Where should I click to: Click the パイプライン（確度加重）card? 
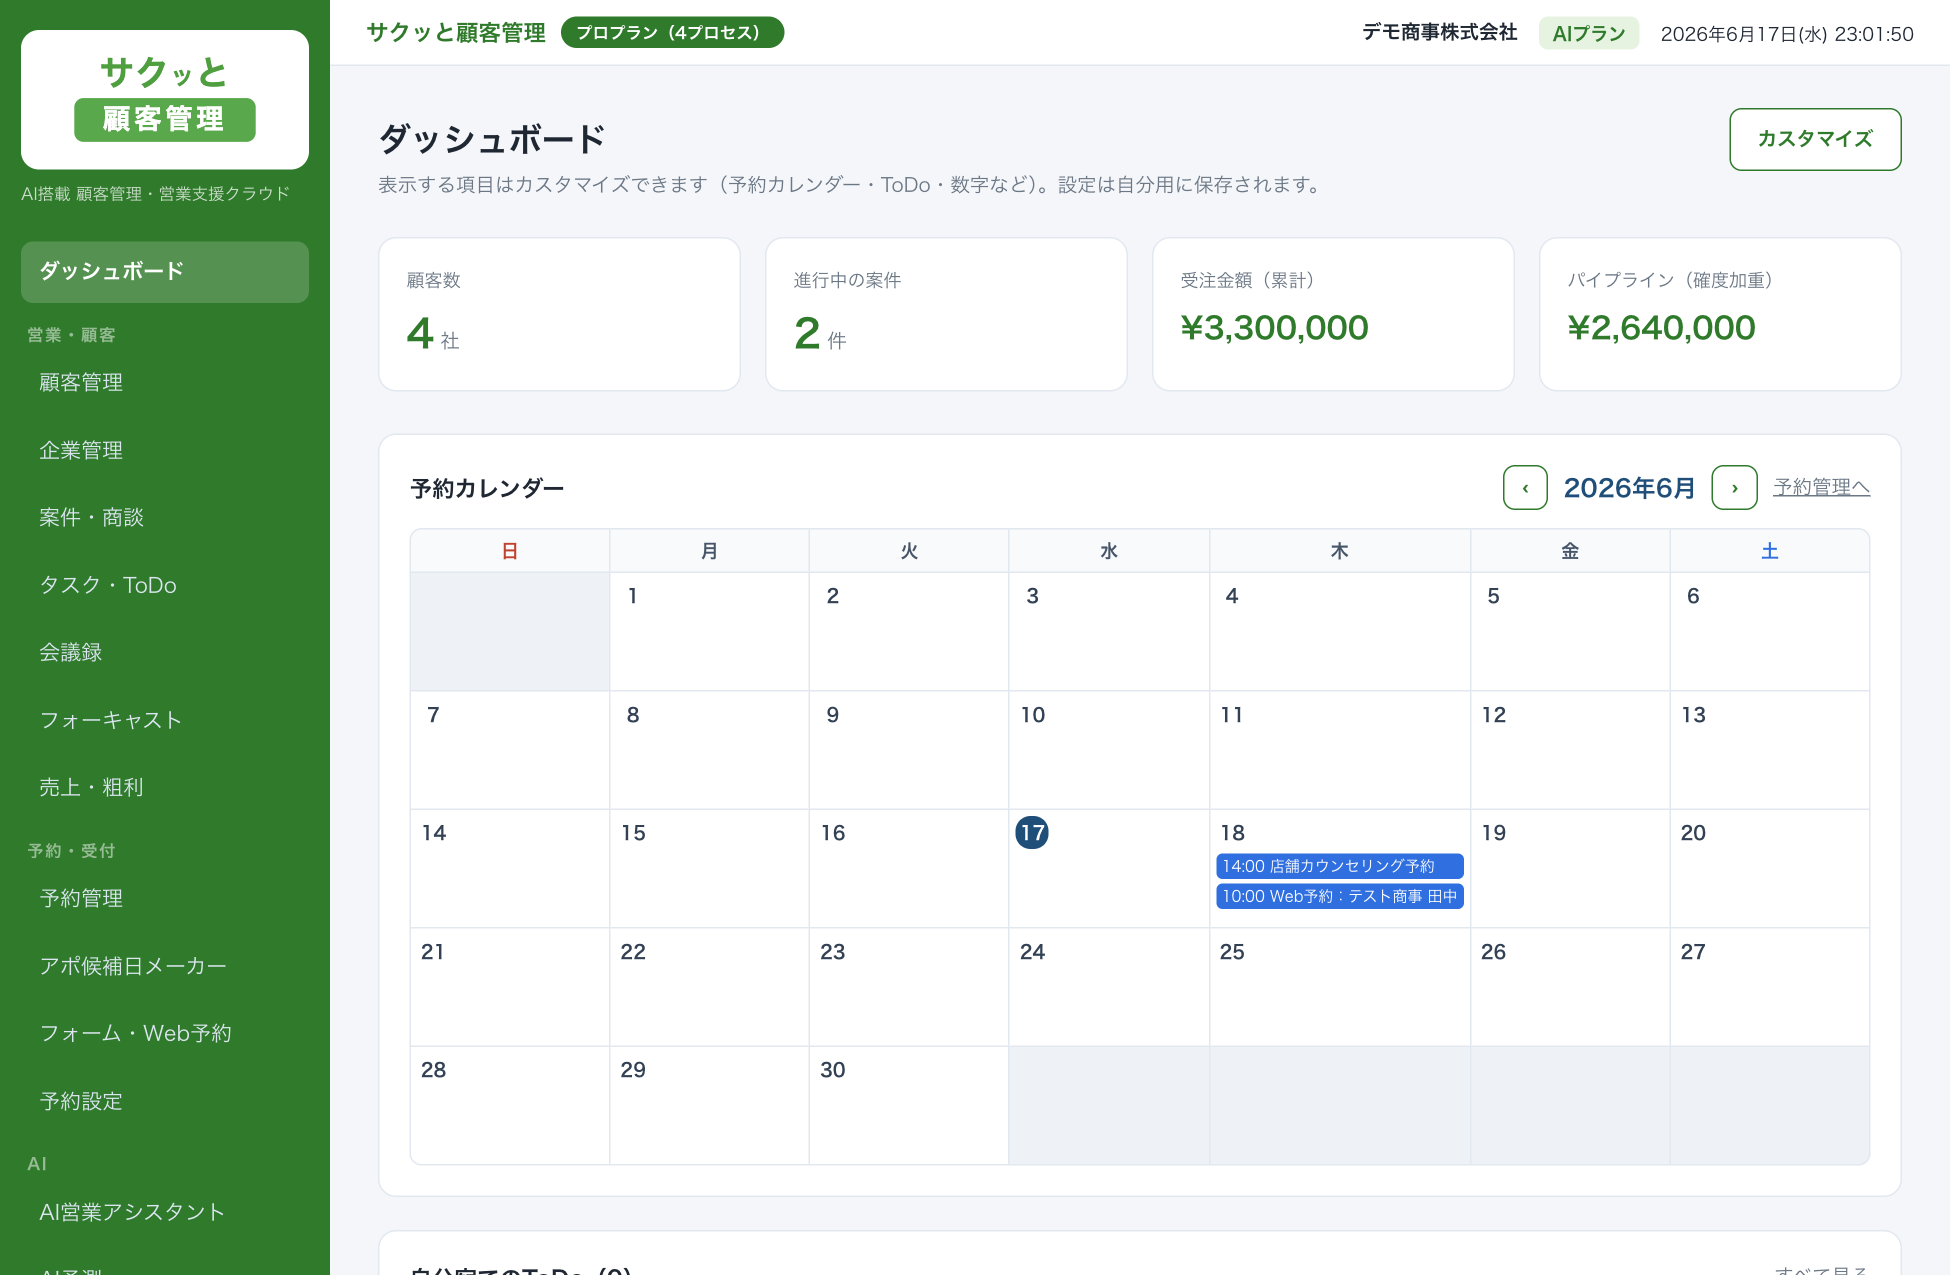[1720, 314]
